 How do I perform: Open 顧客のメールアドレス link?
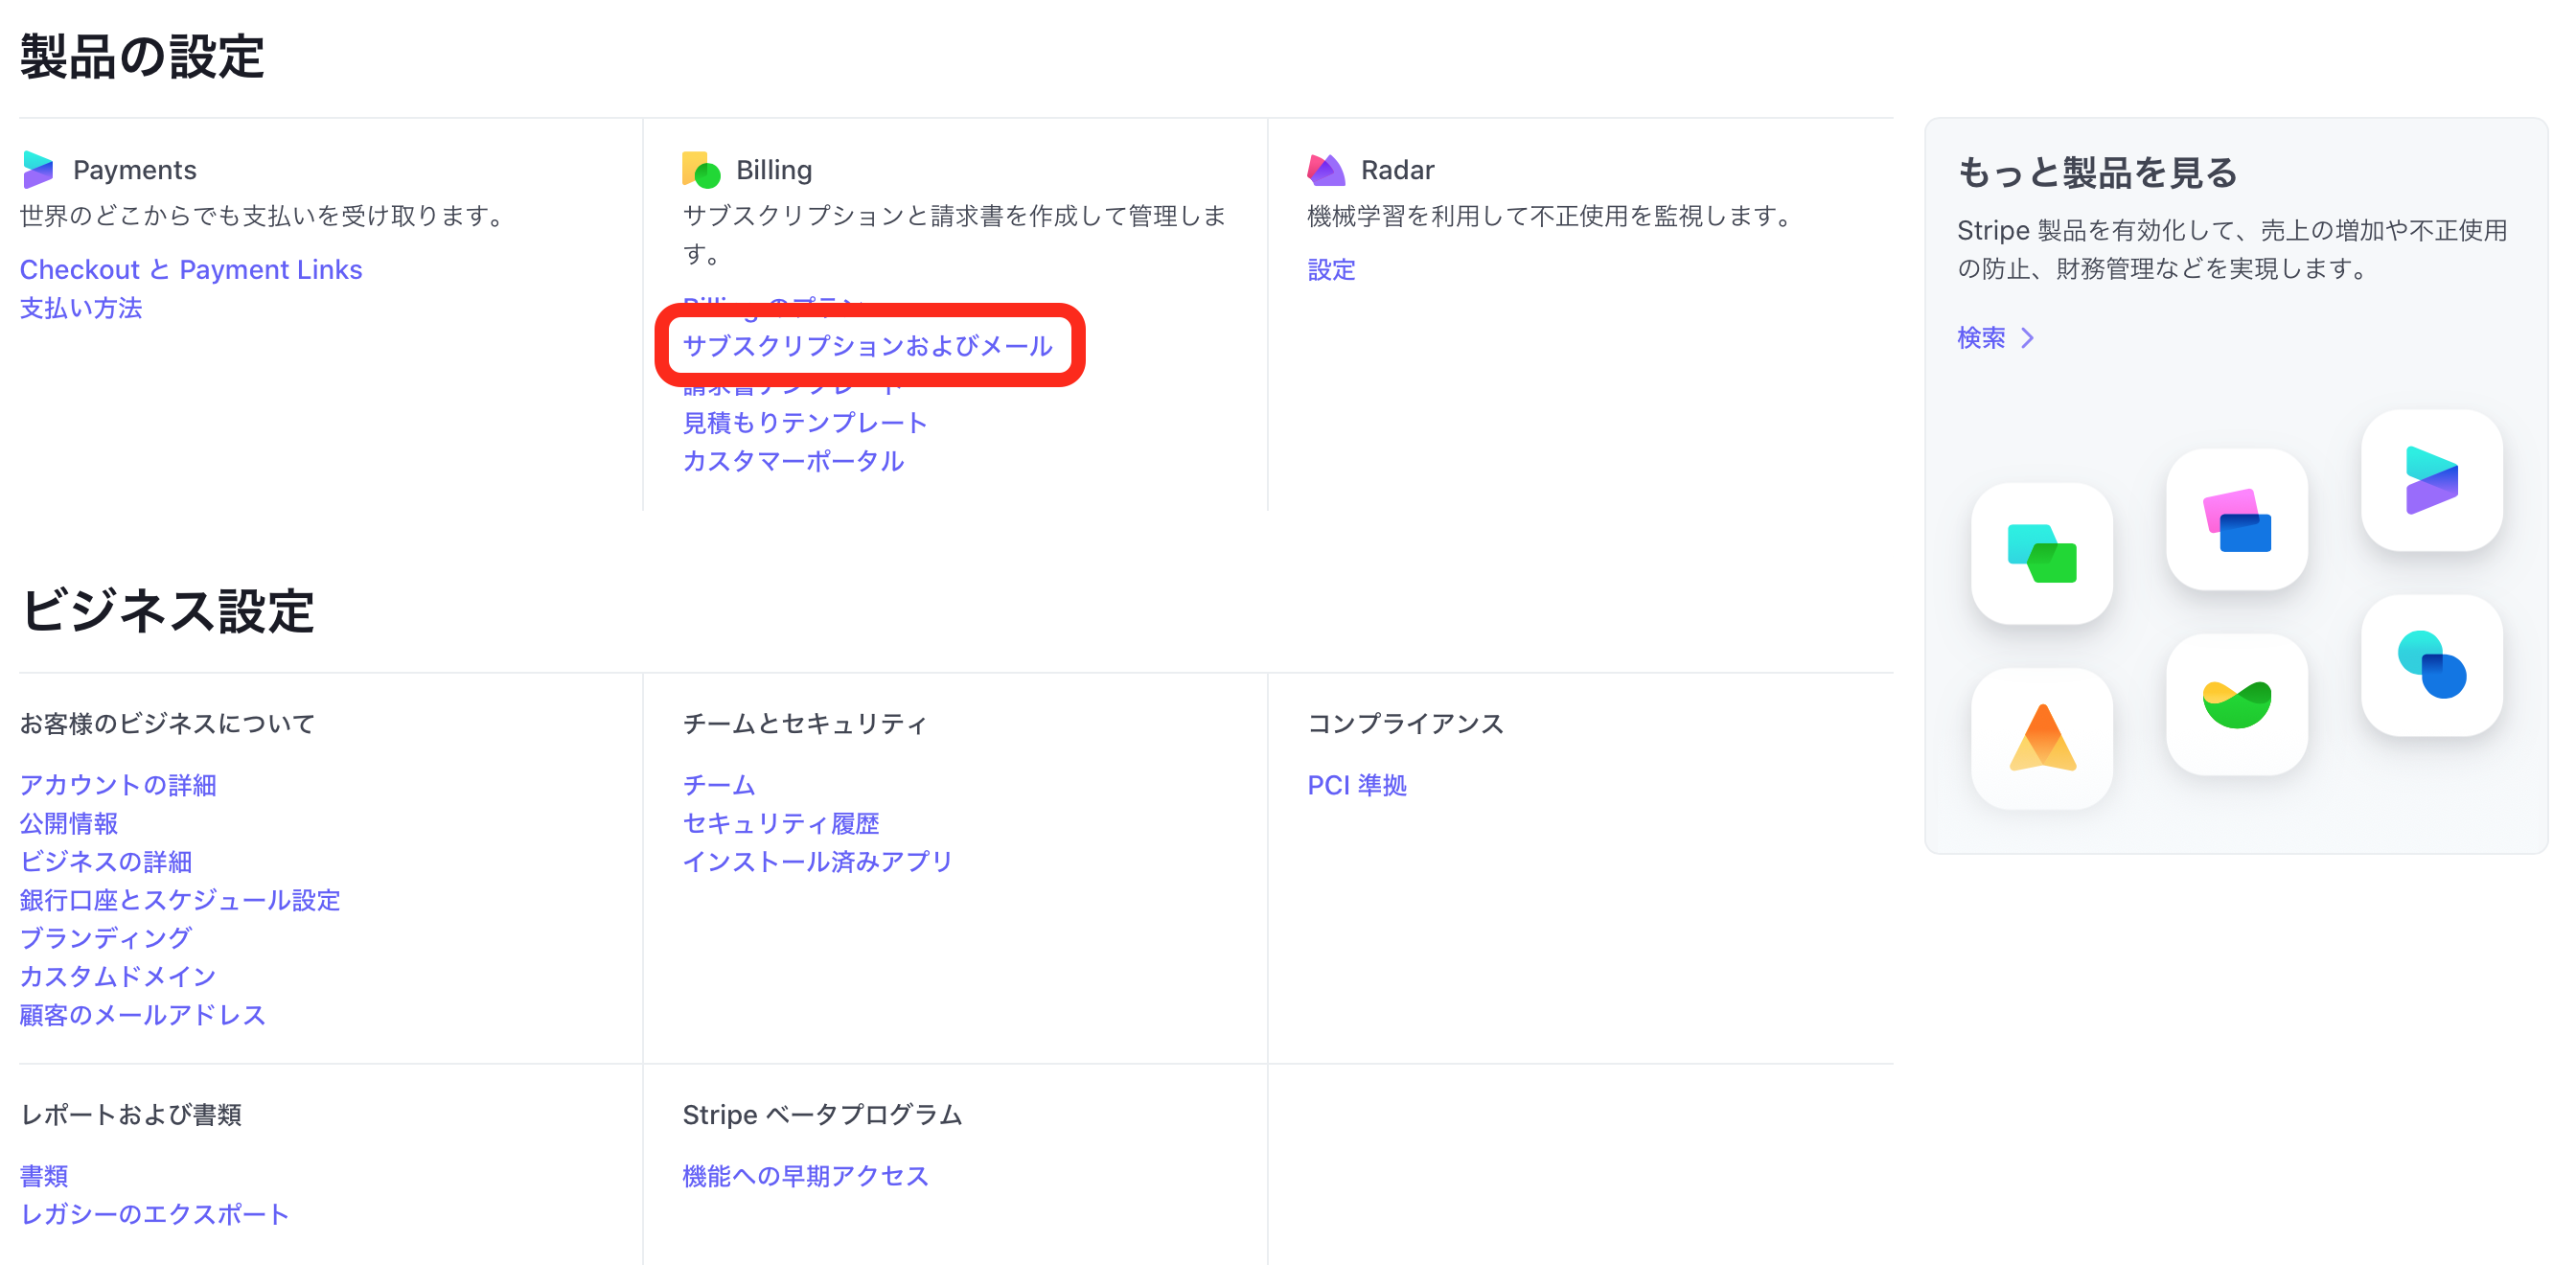[143, 1015]
